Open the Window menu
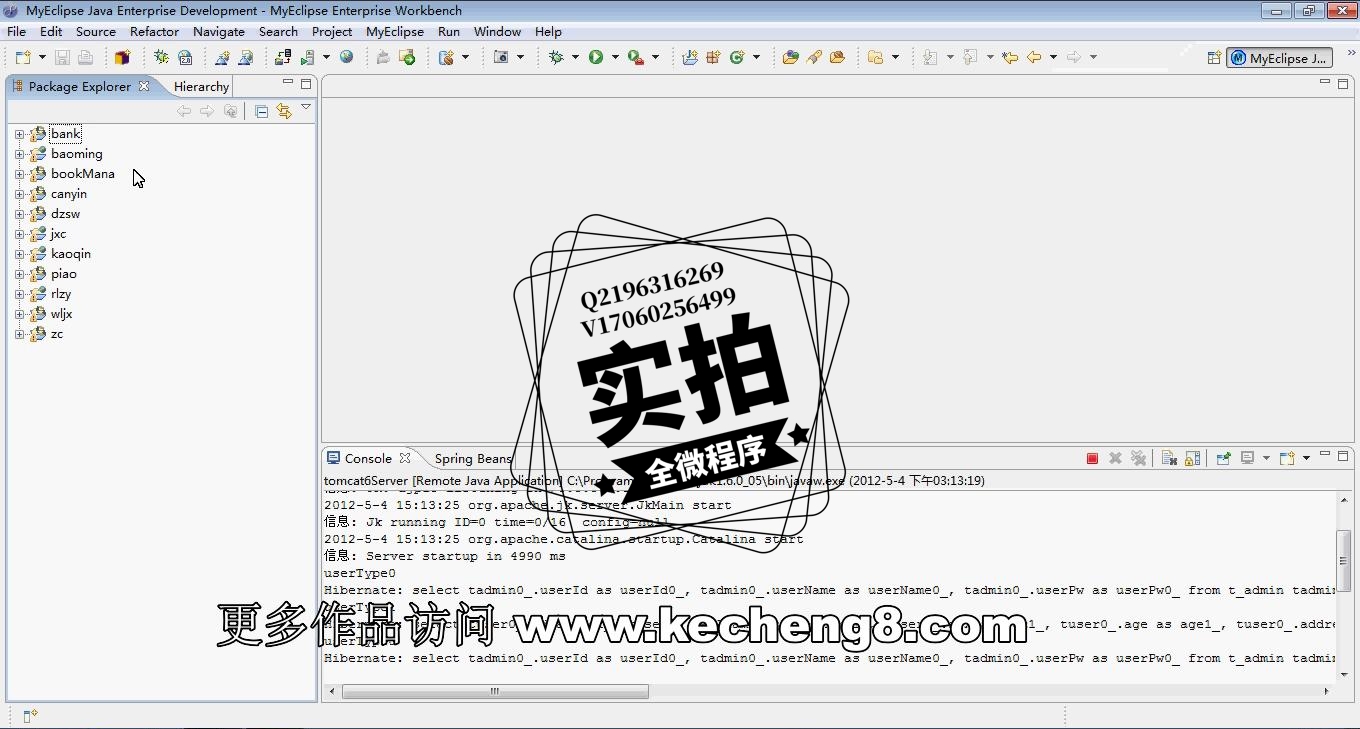 click(497, 31)
